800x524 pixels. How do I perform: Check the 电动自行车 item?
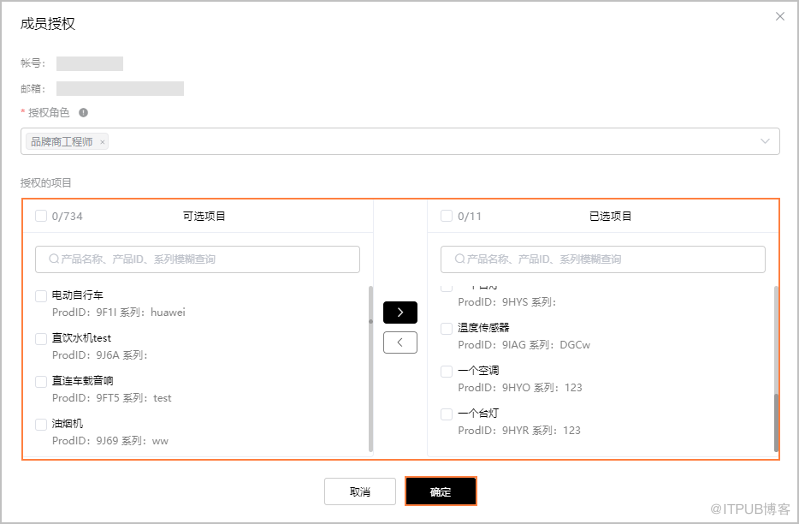(41, 295)
